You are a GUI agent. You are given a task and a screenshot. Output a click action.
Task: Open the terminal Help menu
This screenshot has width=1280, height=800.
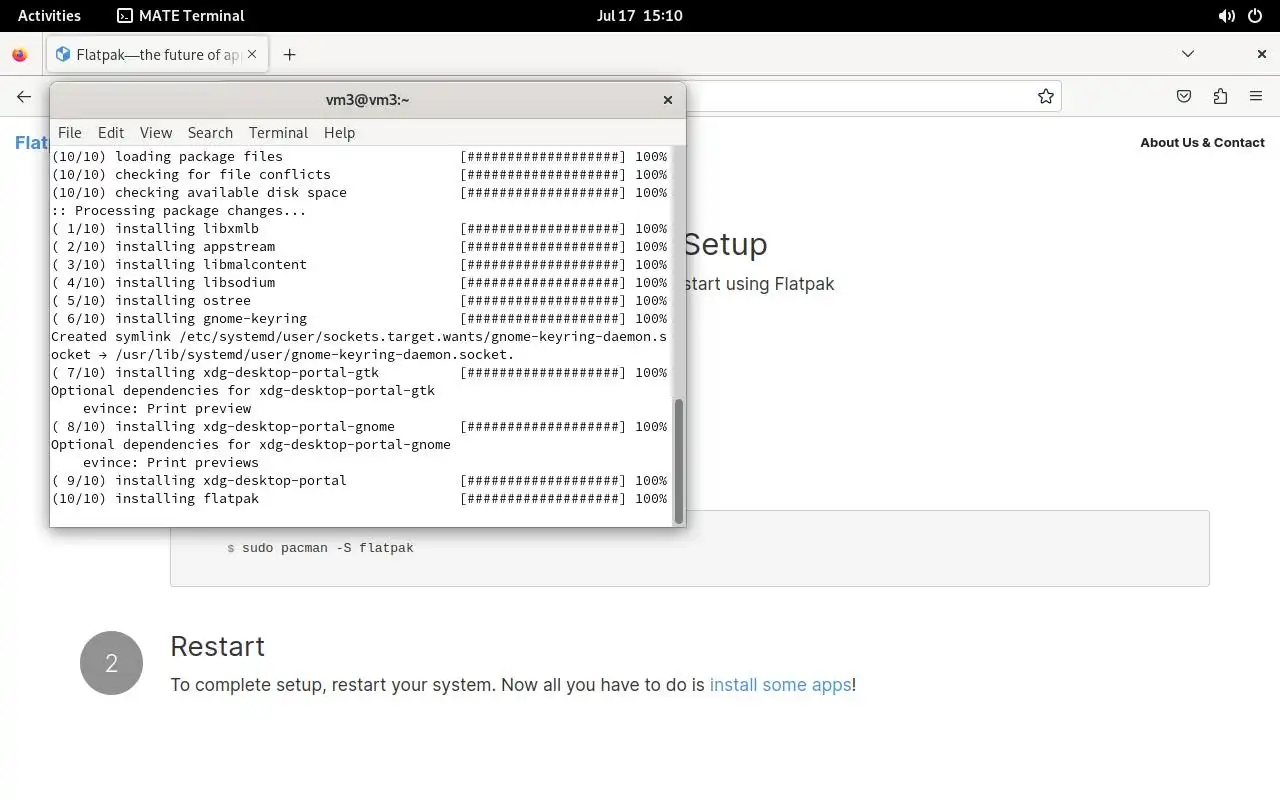[339, 132]
